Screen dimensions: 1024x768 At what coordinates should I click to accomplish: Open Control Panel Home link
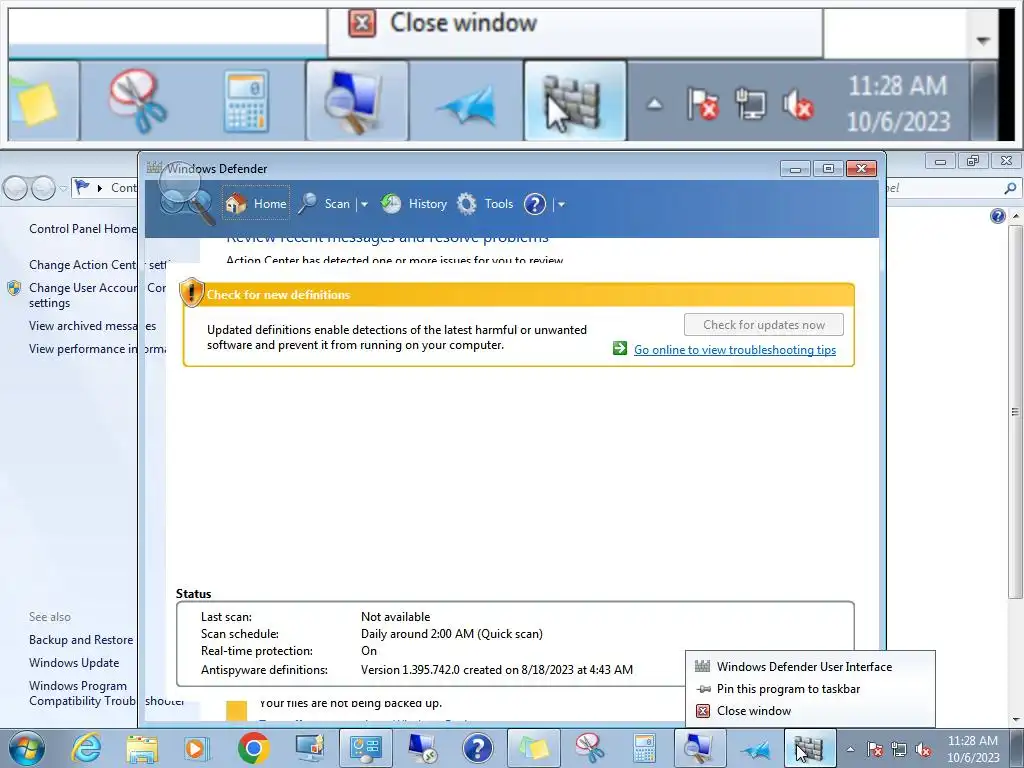click(82, 229)
